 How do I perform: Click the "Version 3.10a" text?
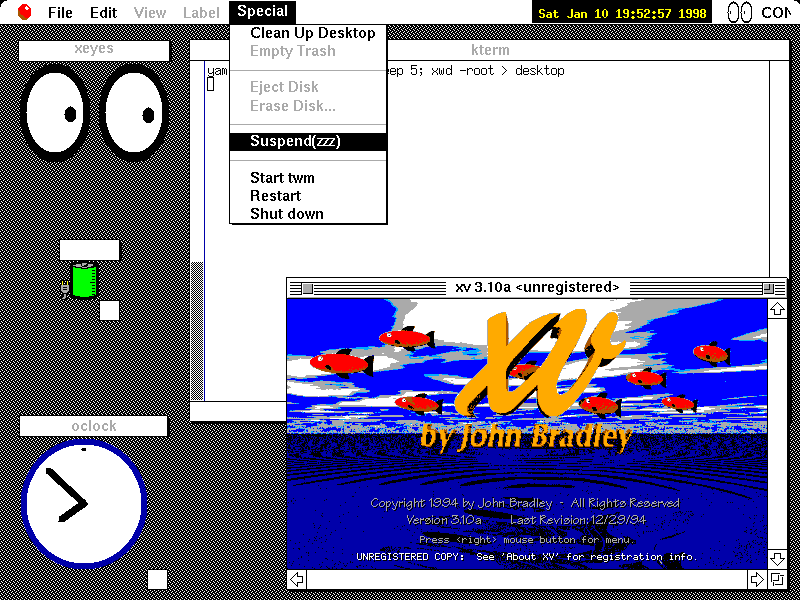[x=443, y=520]
